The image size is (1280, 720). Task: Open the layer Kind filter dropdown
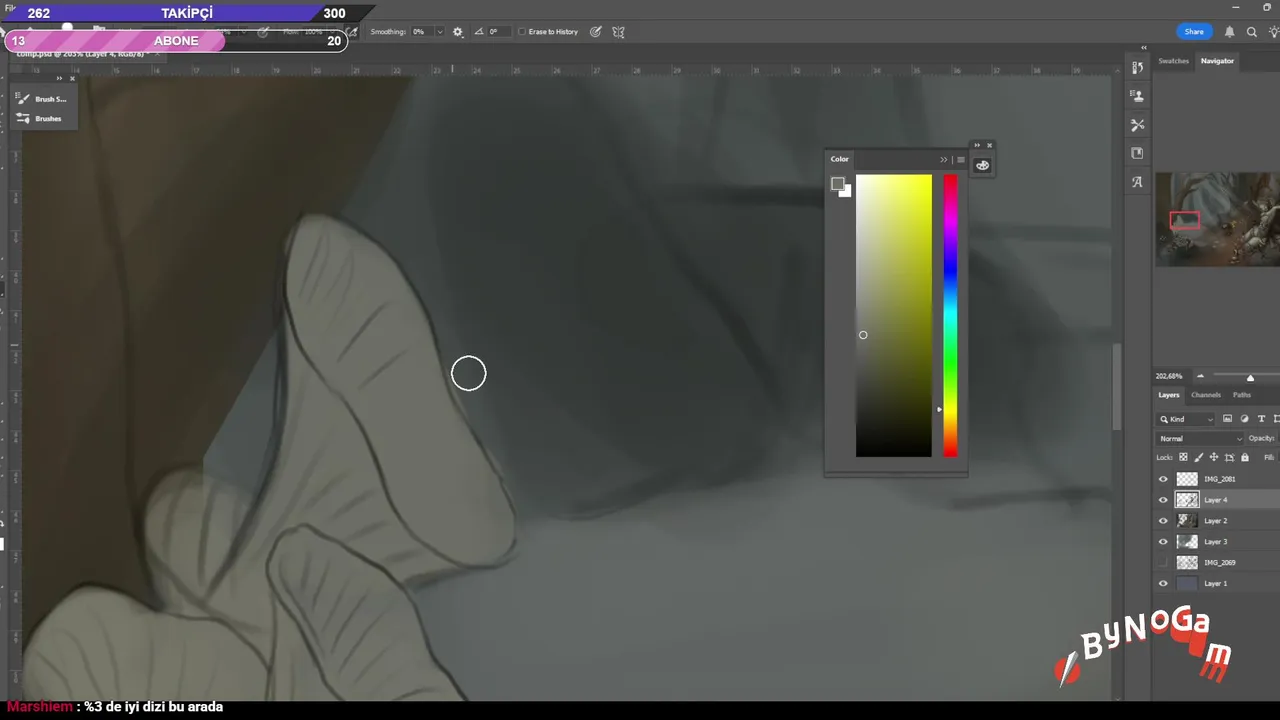[x=1186, y=419]
